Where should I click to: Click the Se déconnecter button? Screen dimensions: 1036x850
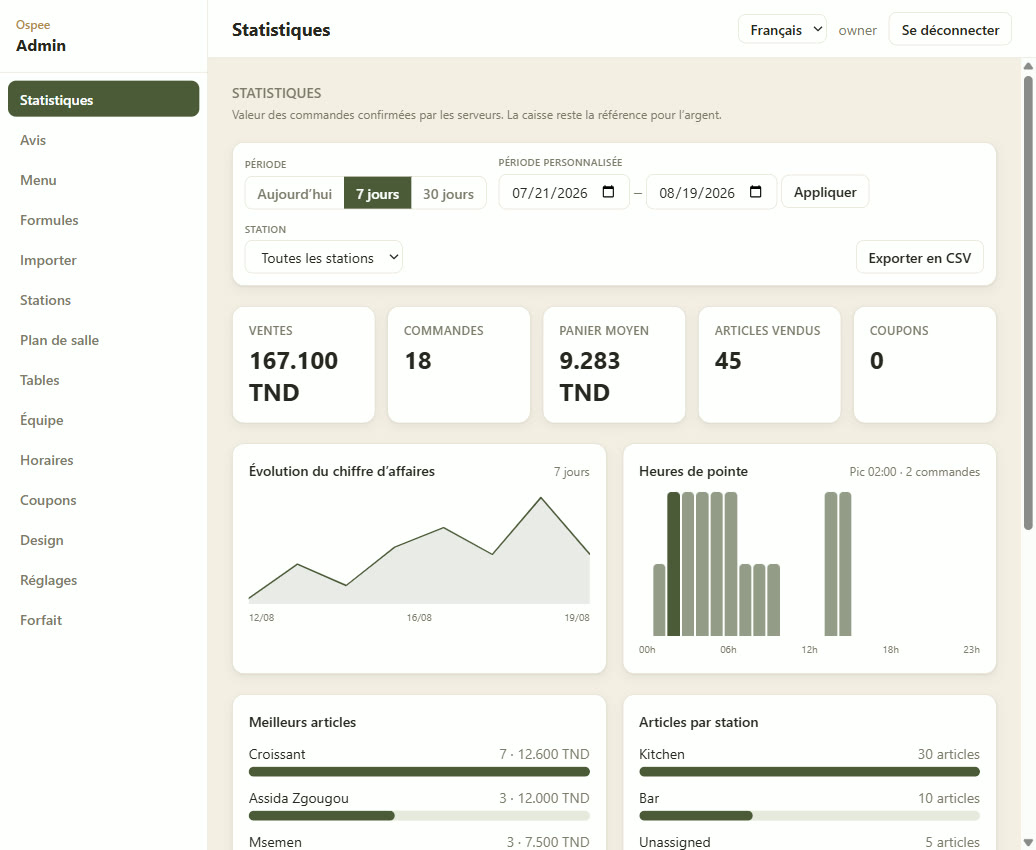pos(950,30)
